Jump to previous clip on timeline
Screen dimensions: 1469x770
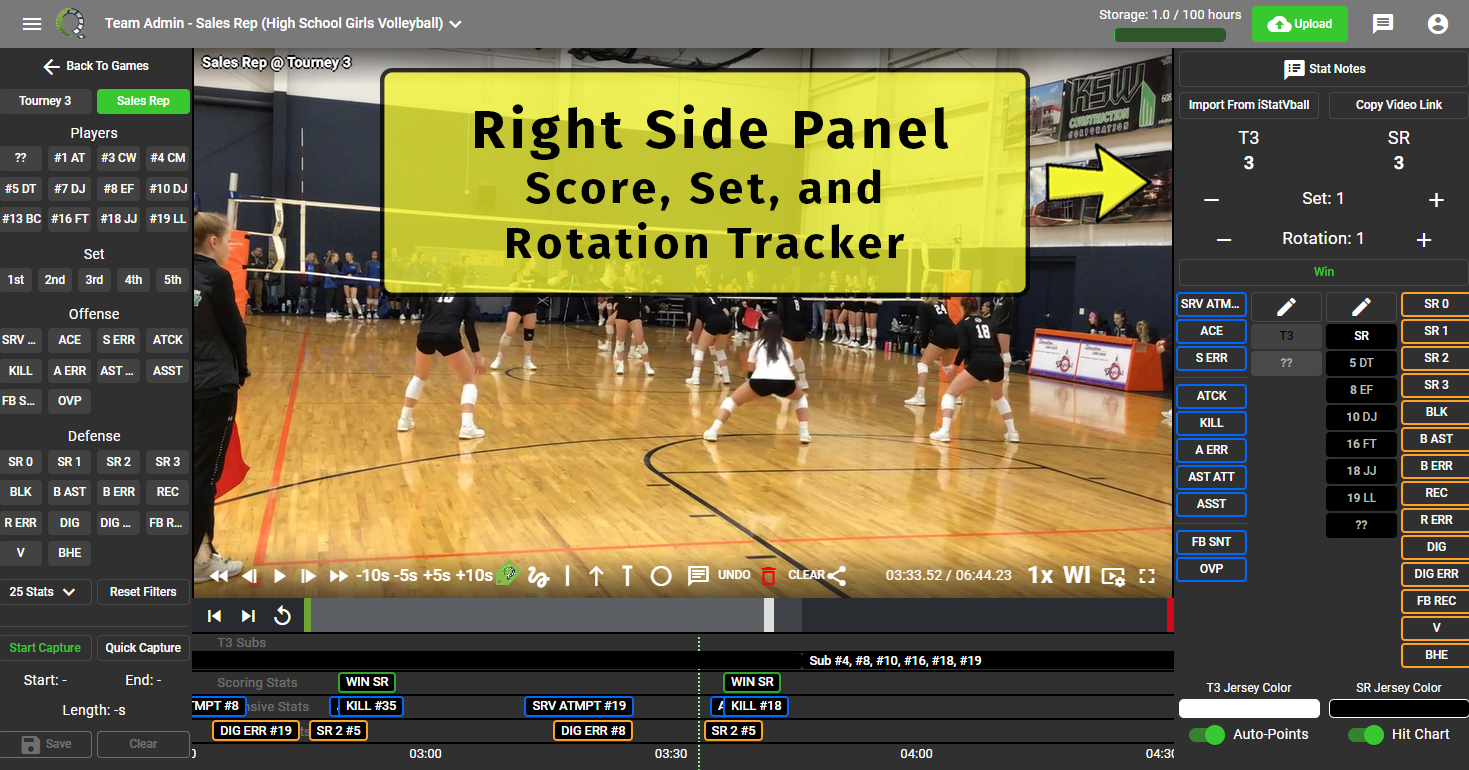(x=214, y=616)
